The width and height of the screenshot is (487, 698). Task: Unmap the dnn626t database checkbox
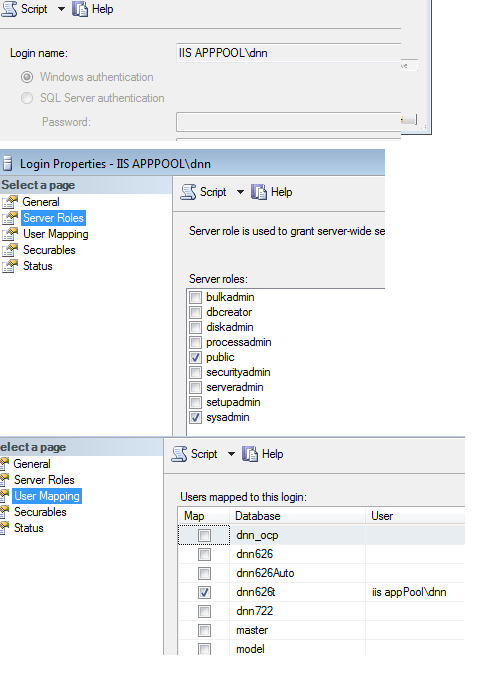coord(204,592)
